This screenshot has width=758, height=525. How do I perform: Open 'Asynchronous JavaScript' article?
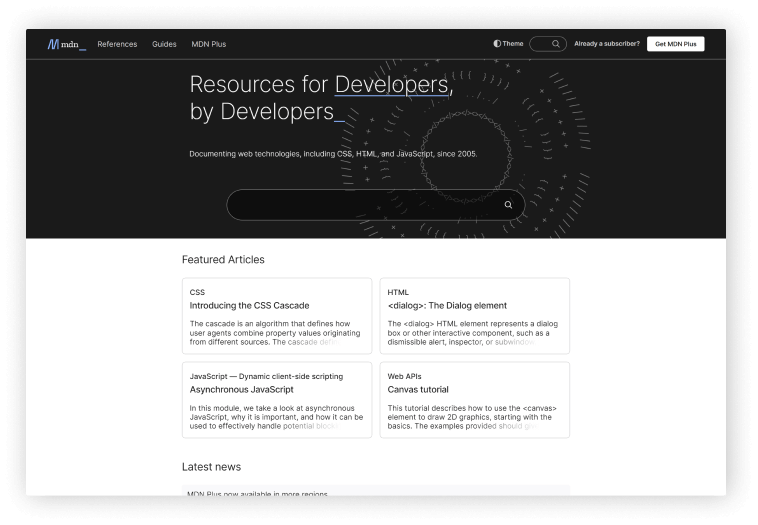(242, 390)
